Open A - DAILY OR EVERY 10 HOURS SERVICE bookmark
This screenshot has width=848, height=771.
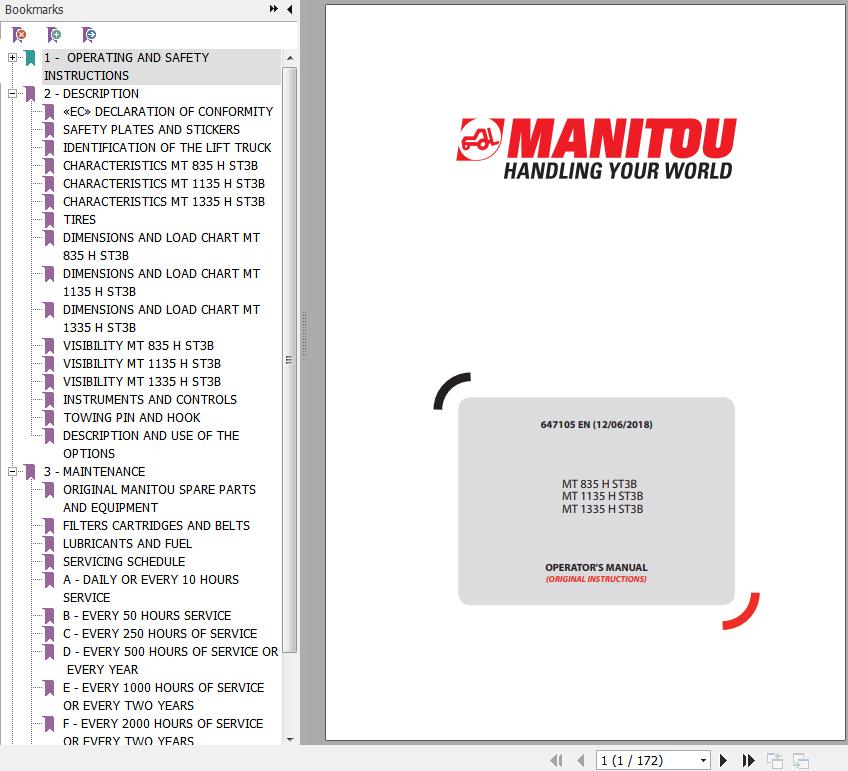pyautogui.click(x=151, y=588)
